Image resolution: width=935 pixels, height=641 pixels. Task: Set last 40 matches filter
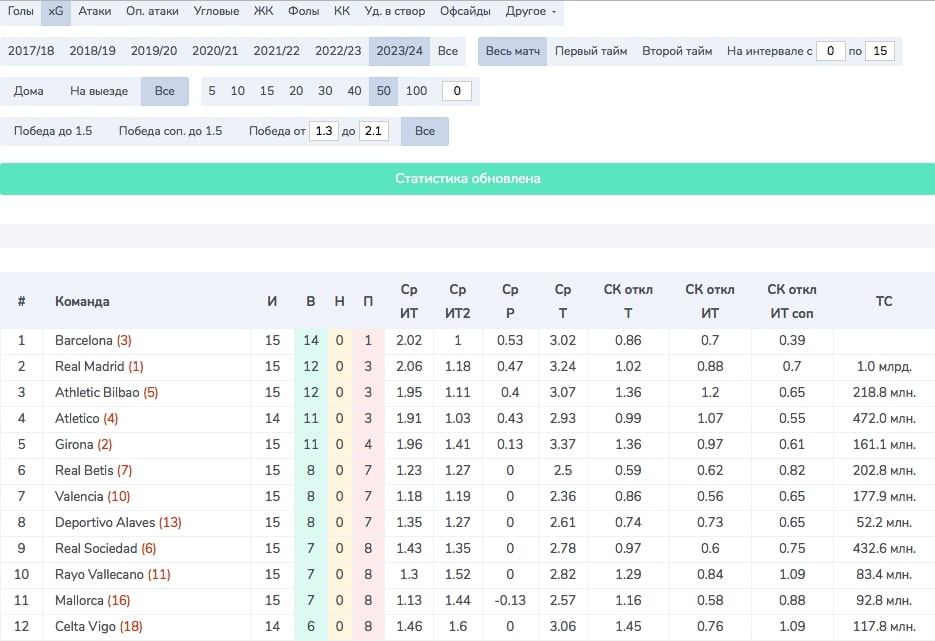click(x=354, y=91)
